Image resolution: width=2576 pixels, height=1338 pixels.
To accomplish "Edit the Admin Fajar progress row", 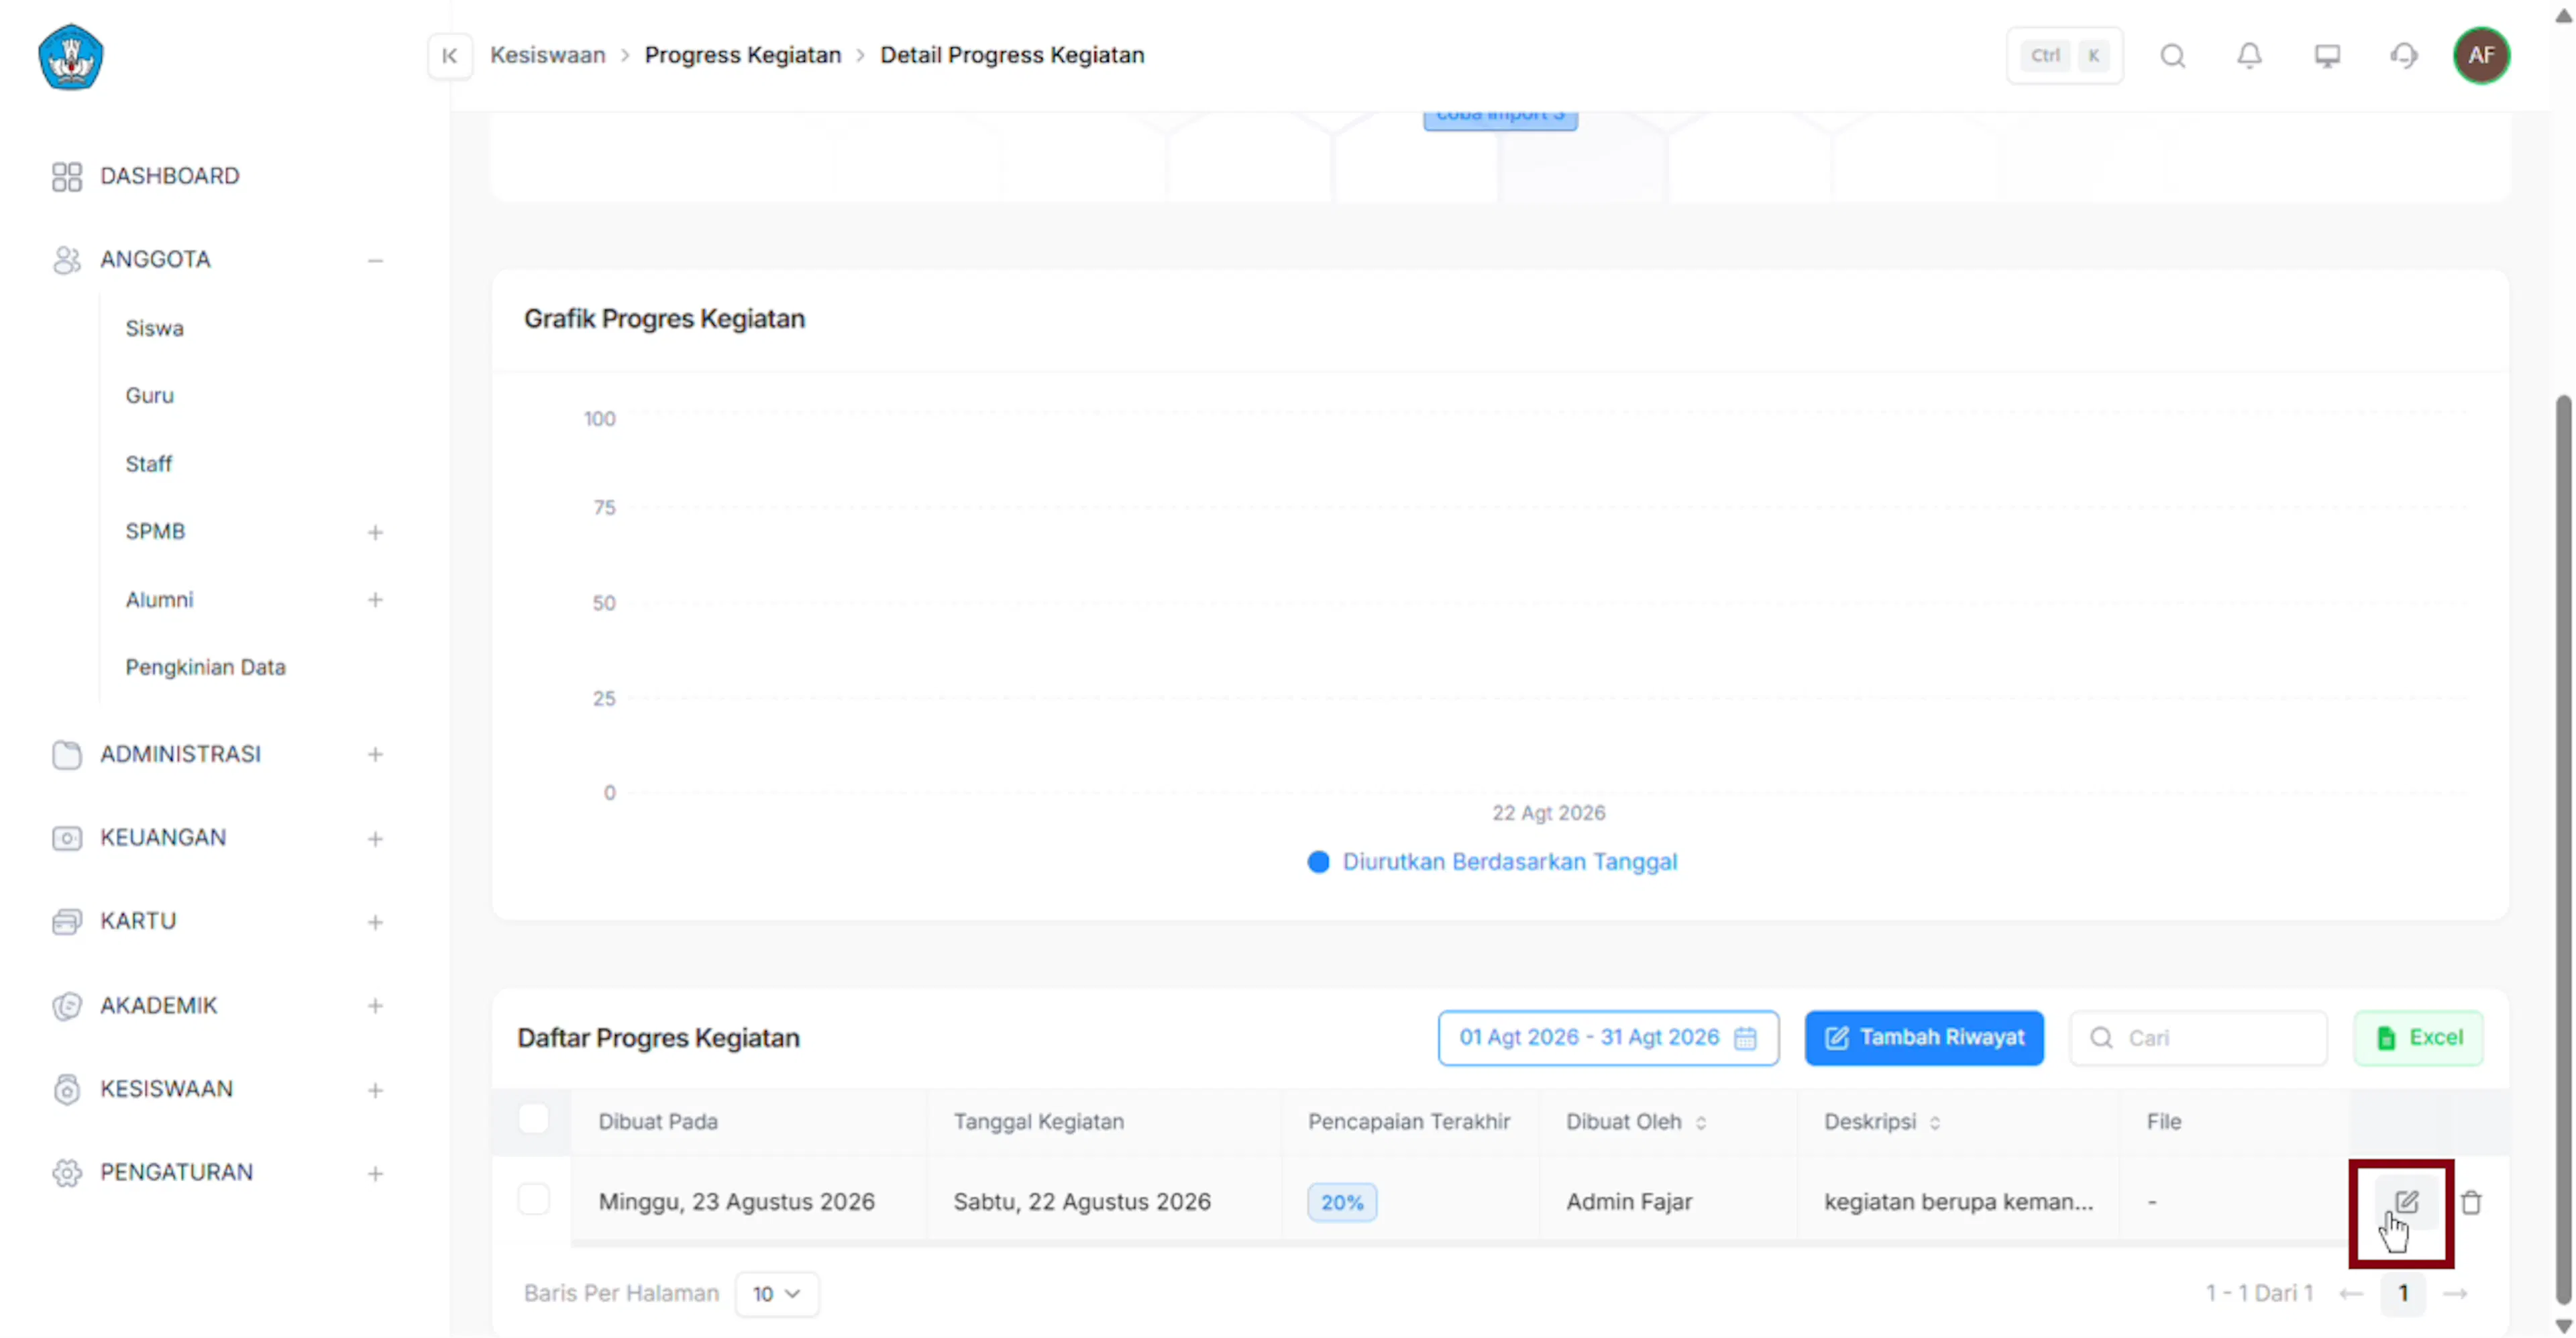I will pos(2406,1202).
